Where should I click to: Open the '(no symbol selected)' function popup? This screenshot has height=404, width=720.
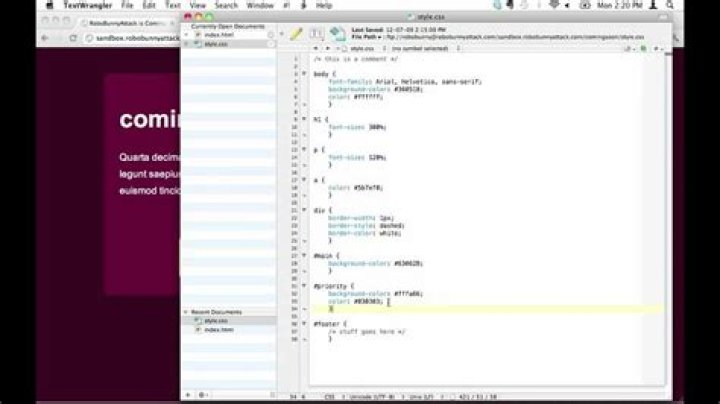425,48
